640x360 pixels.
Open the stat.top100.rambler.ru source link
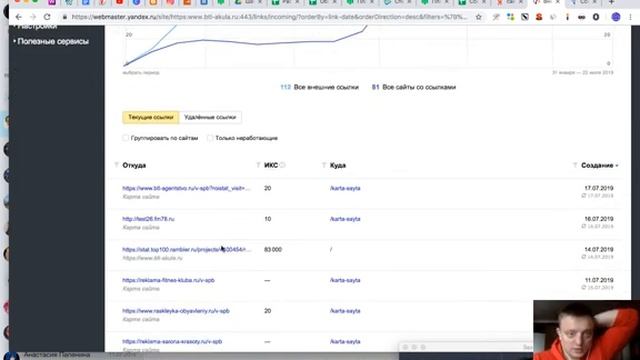(186, 249)
